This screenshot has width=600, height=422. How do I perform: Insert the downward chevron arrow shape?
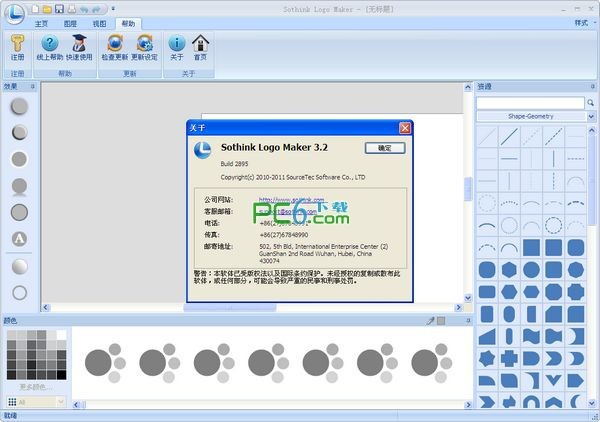554,380
